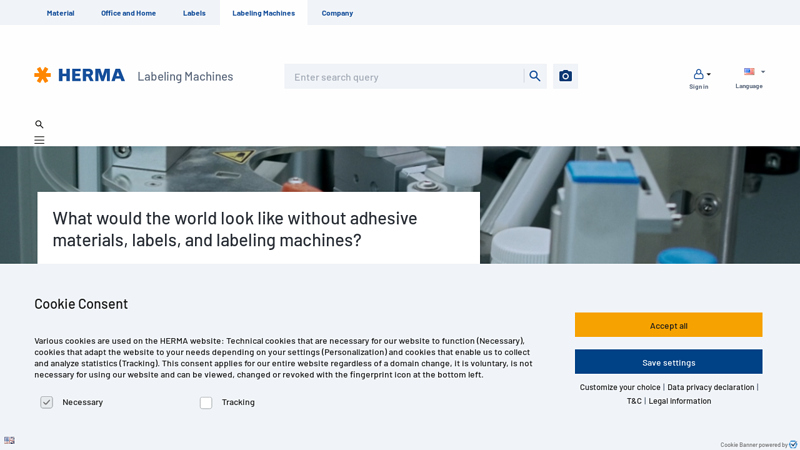Click the HERMA logo
This screenshot has height=450, width=800.
click(80, 75)
